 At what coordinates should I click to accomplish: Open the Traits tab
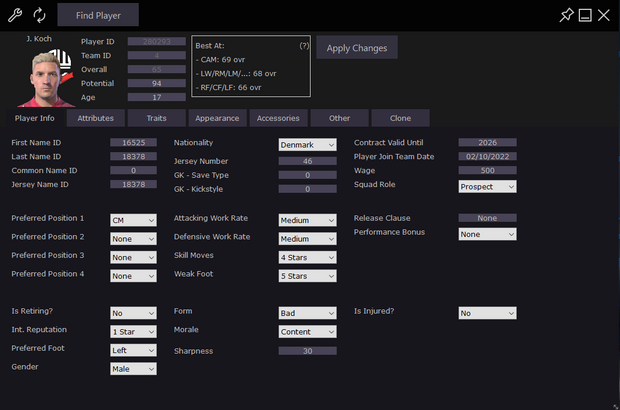click(156, 118)
